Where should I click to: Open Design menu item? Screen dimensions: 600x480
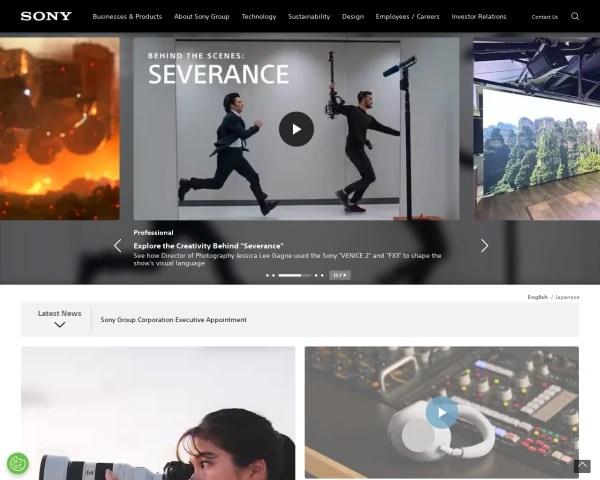tap(353, 16)
